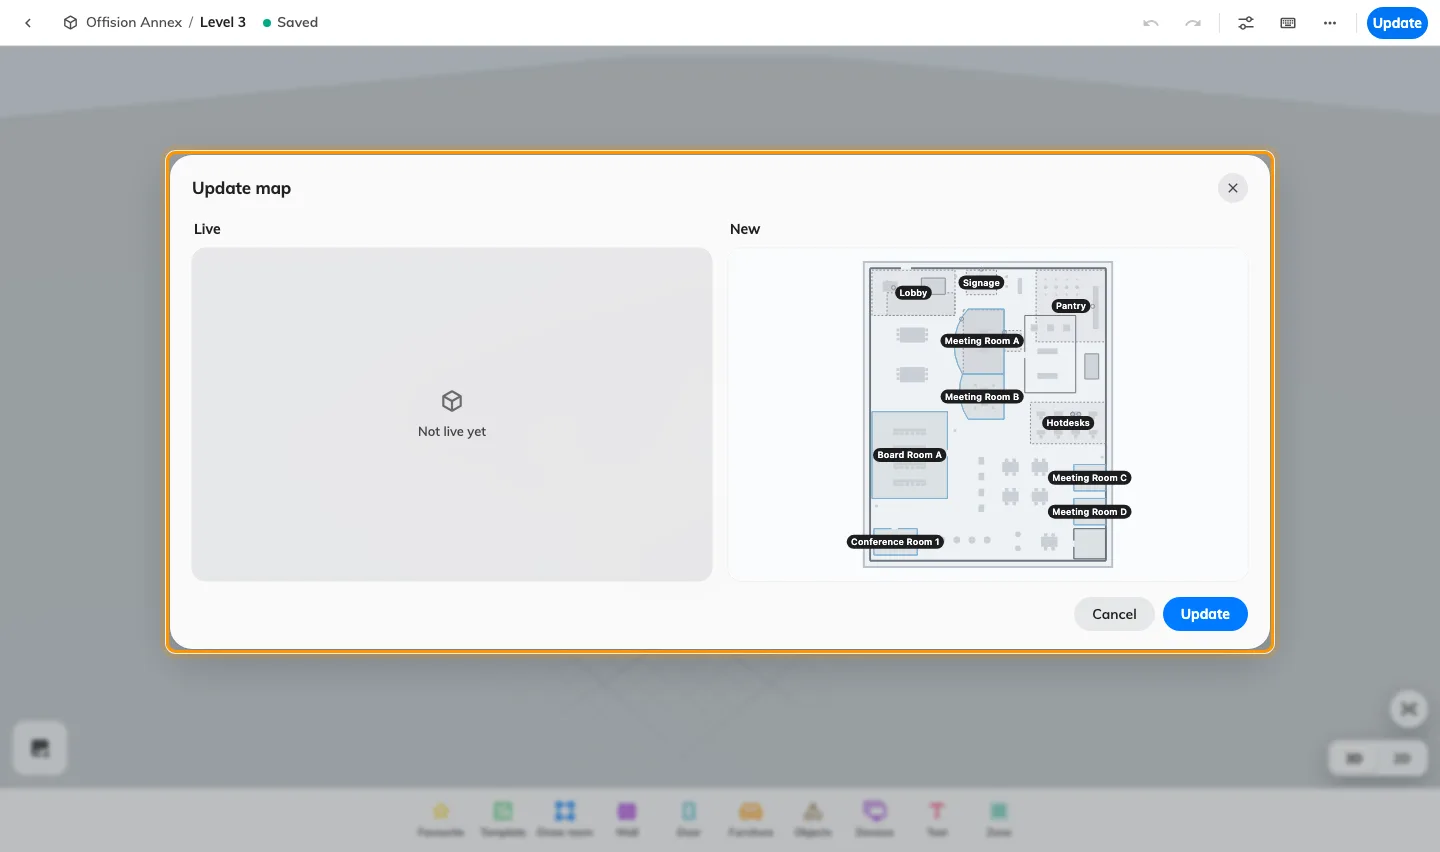The width and height of the screenshot is (1440, 852).
Task: Open the Offision Annex breadcrumb
Action: point(134,22)
